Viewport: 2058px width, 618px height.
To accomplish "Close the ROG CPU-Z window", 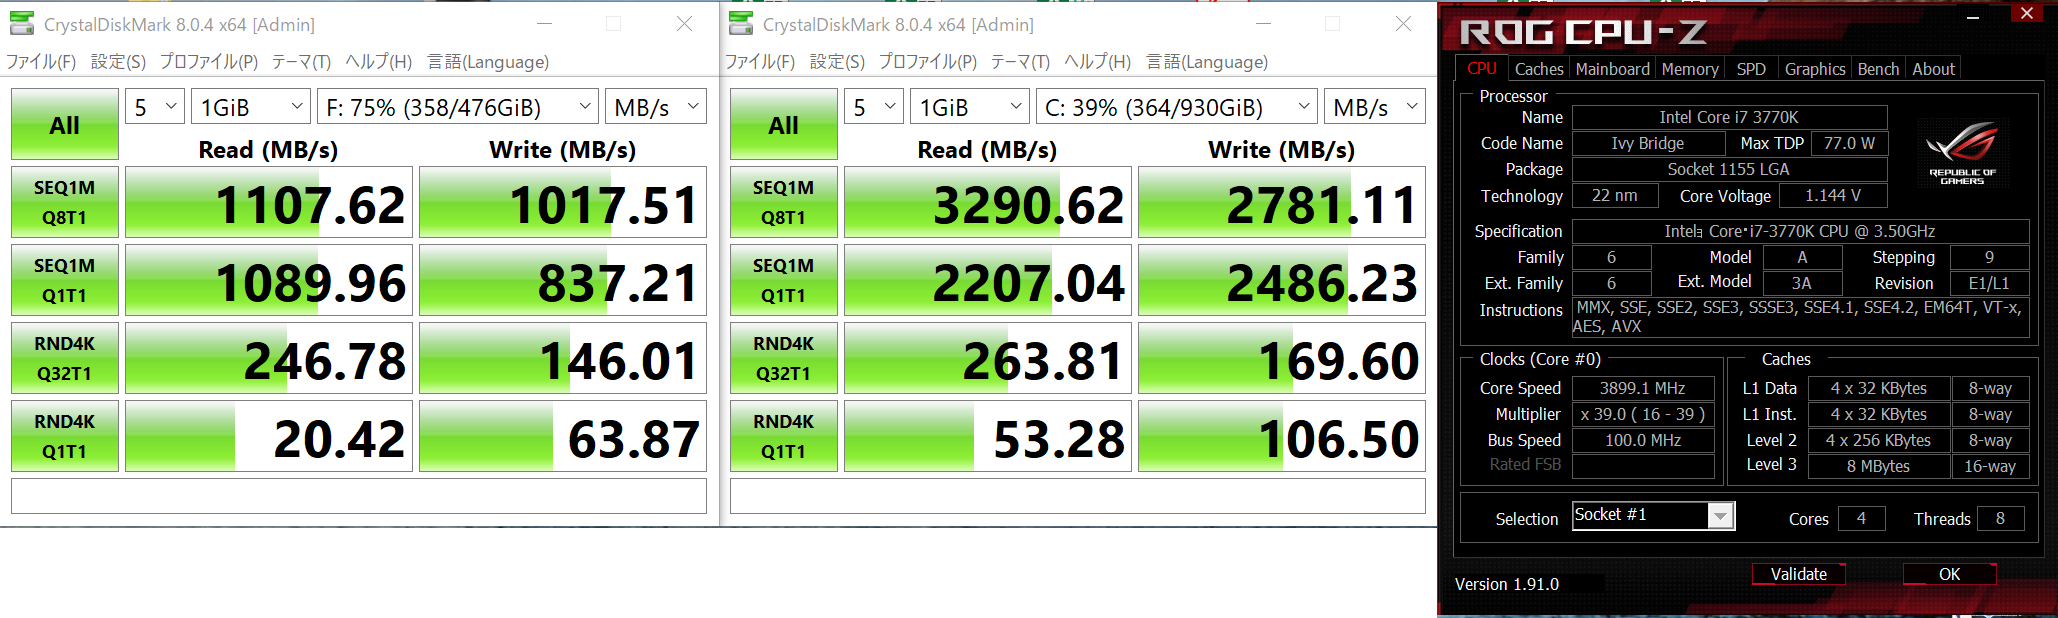I will click(2026, 13).
